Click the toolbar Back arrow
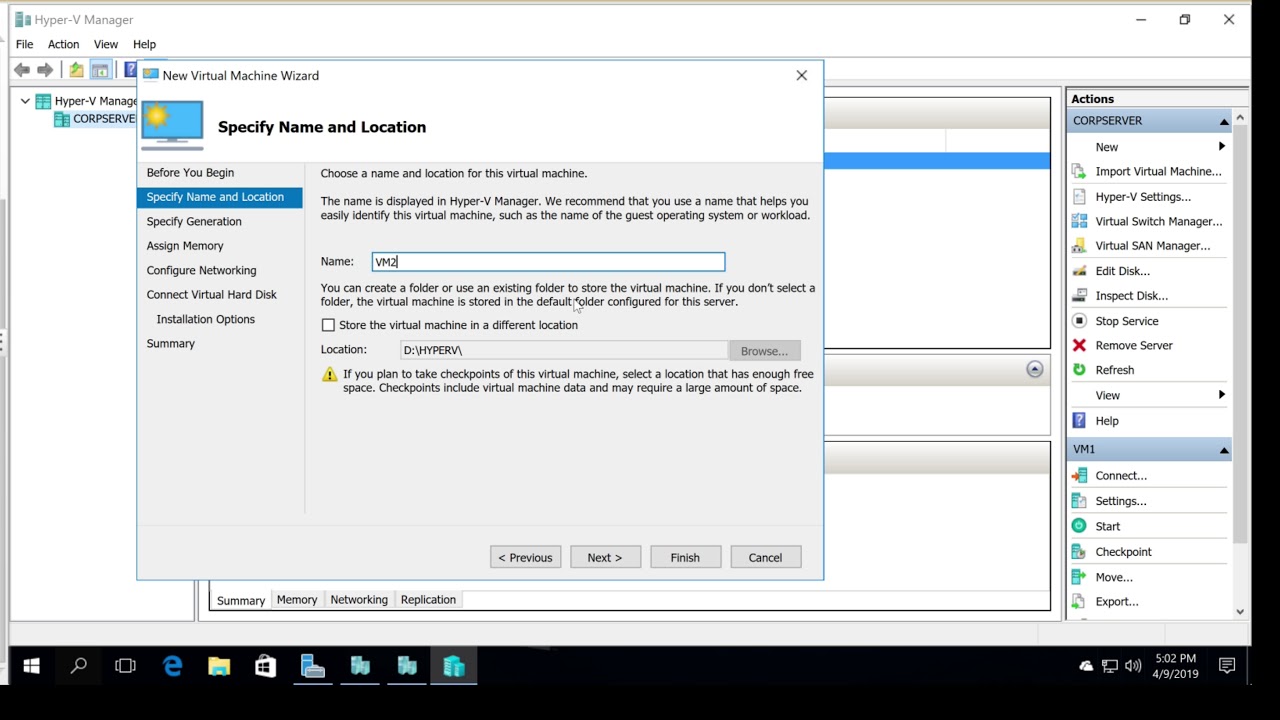Image resolution: width=1280 pixels, height=720 pixels. tap(22, 70)
